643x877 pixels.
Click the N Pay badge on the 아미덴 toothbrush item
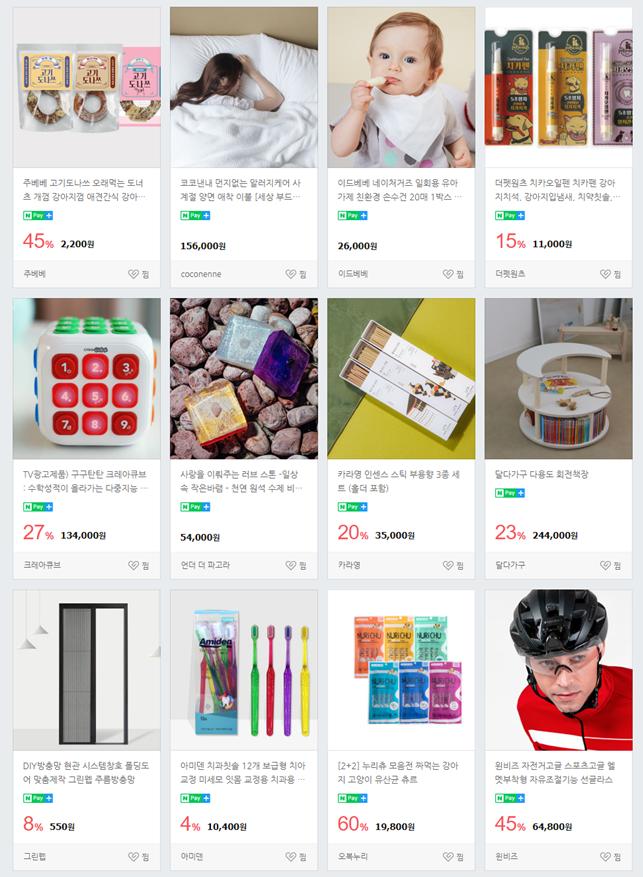(x=195, y=798)
